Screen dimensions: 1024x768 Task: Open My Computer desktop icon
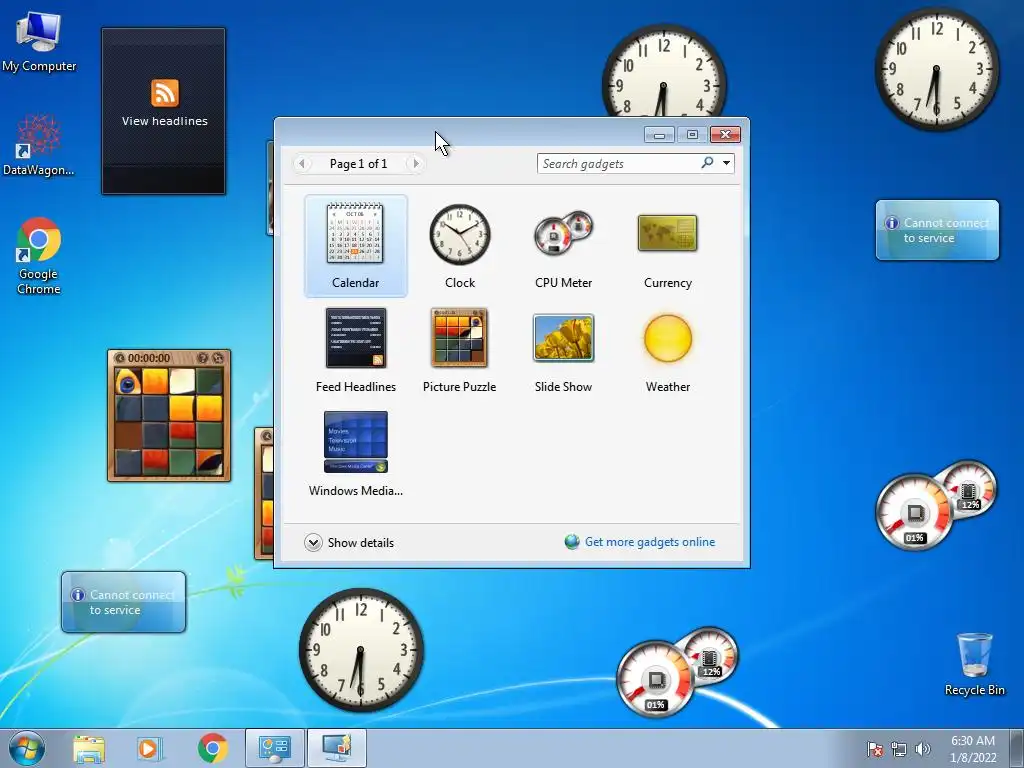(39, 42)
